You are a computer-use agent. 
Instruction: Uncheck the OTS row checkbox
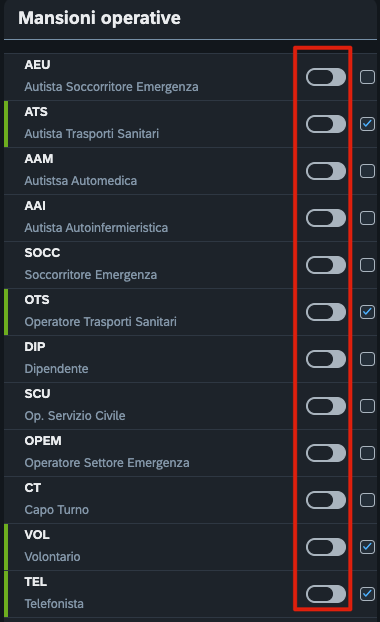(367, 312)
